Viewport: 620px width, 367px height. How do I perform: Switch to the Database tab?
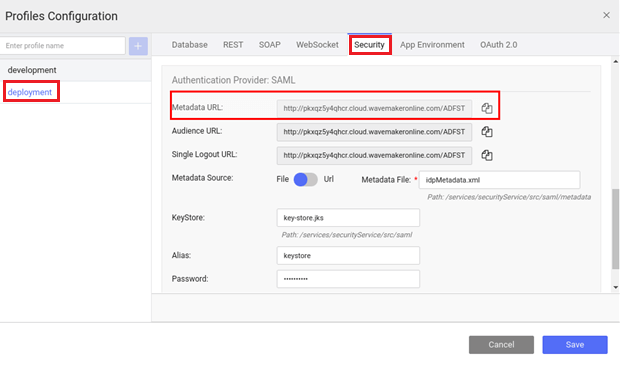[x=189, y=45]
